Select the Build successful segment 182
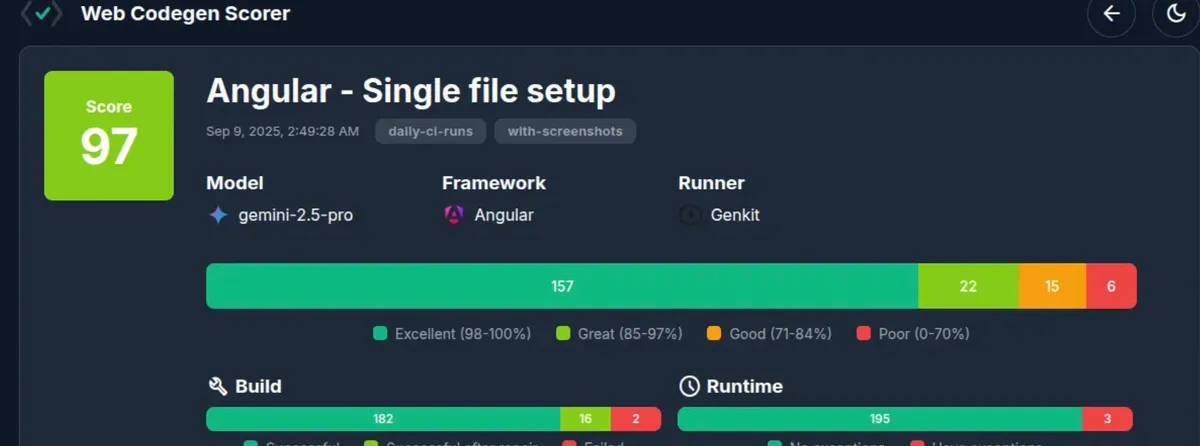The height and width of the screenshot is (446, 1200). point(383,419)
